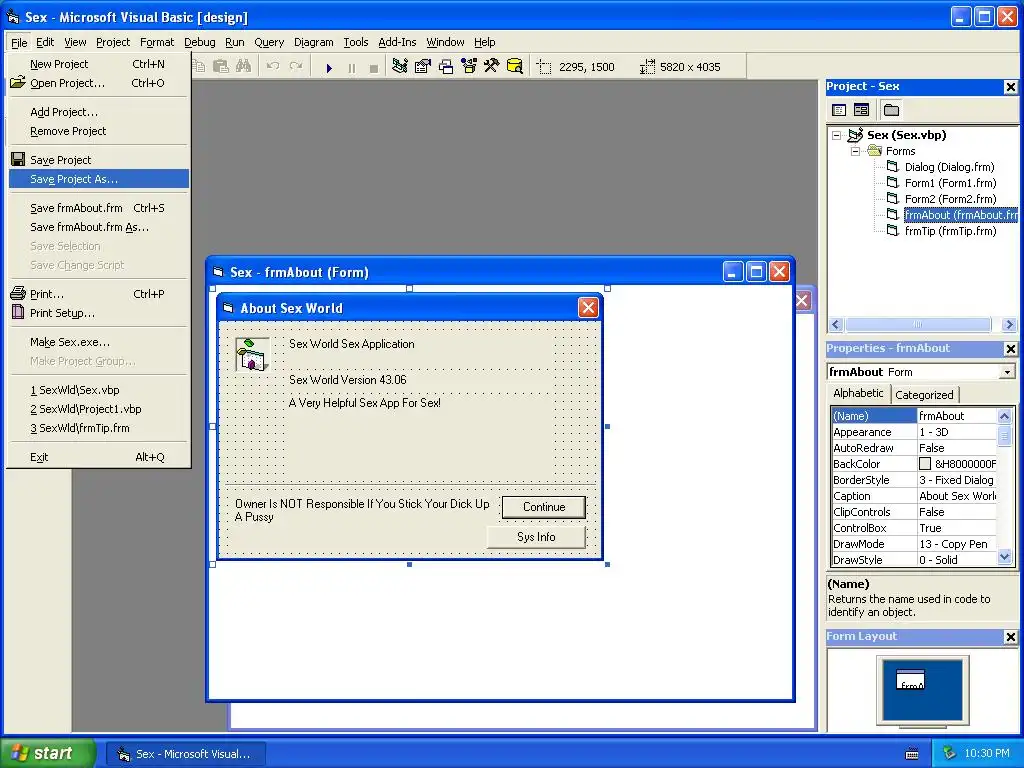The width and height of the screenshot is (1024, 768).
Task: Close the Properties - frmAbout panel
Action: (1010, 349)
